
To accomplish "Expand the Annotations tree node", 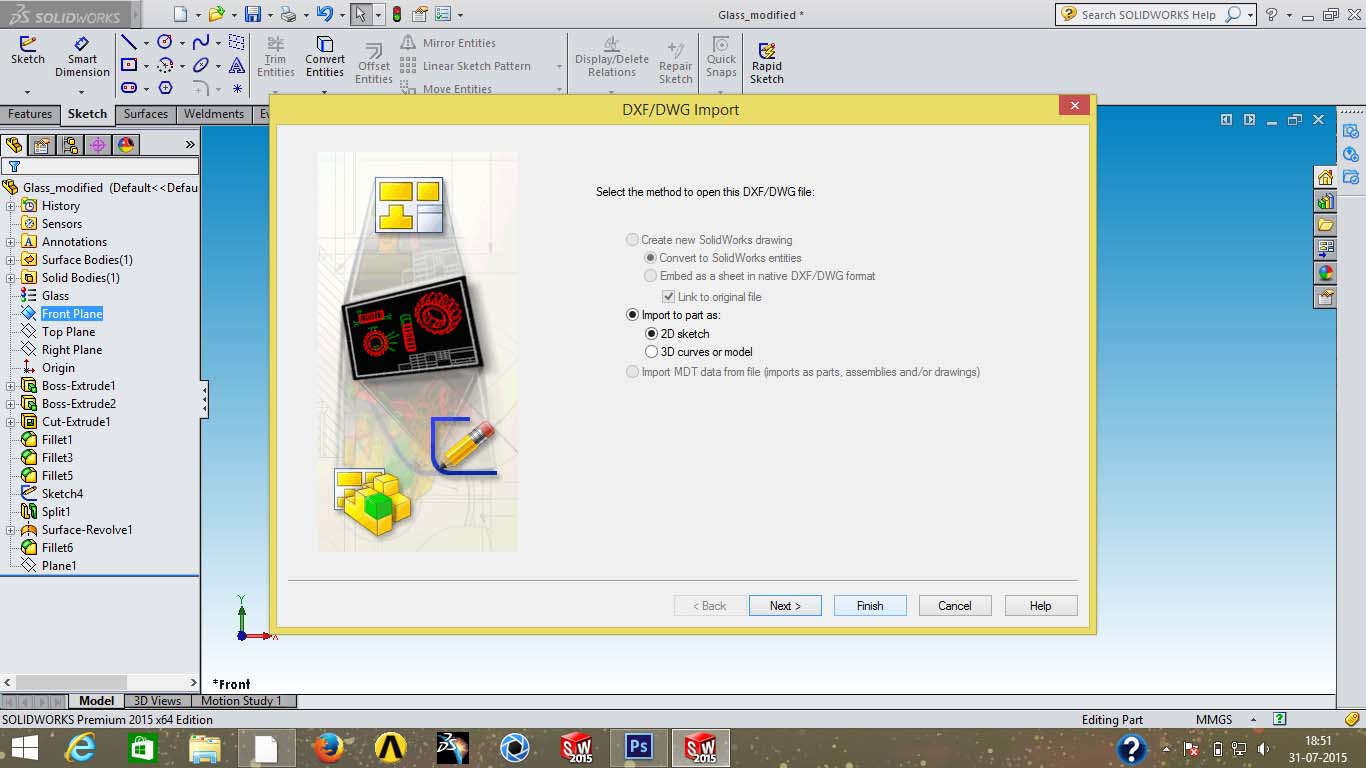I will pyautogui.click(x=11, y=242).
